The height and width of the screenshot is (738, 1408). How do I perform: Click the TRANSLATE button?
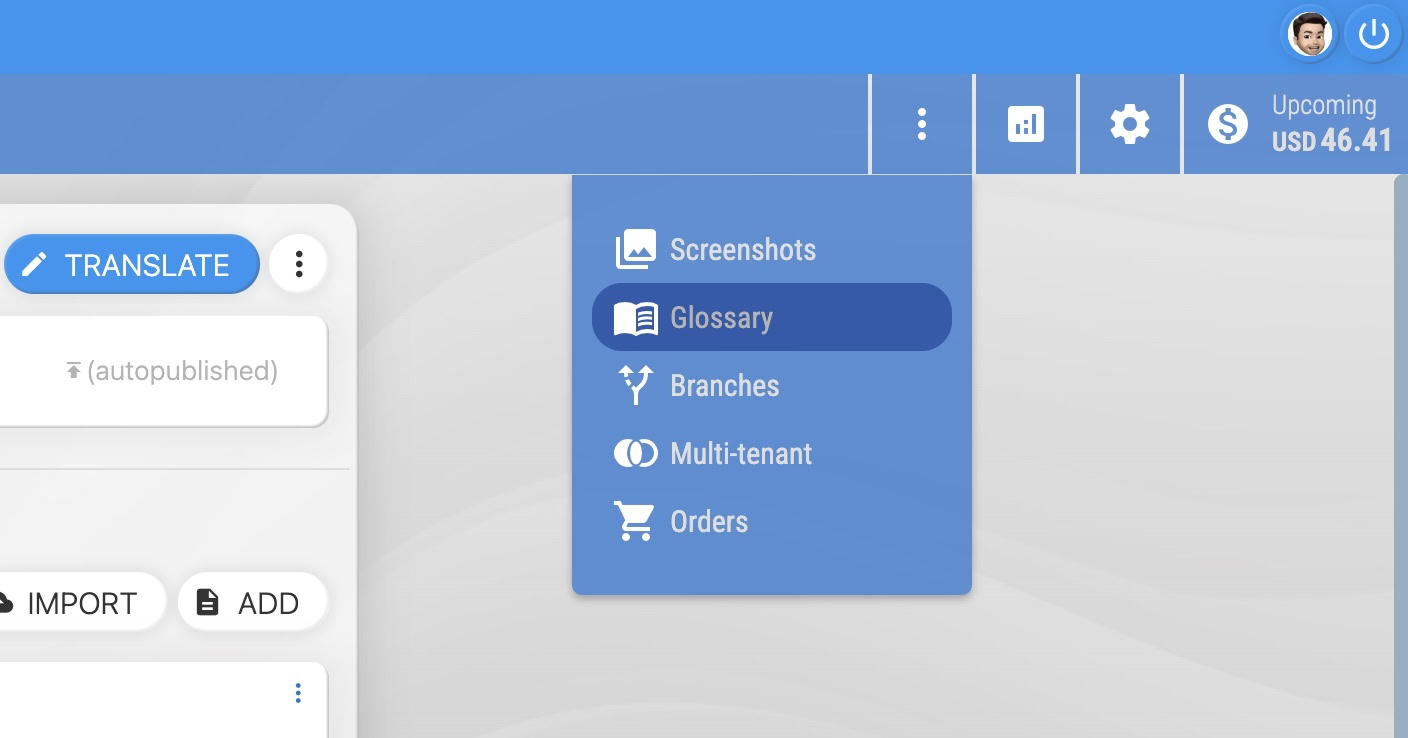[131, 264]
